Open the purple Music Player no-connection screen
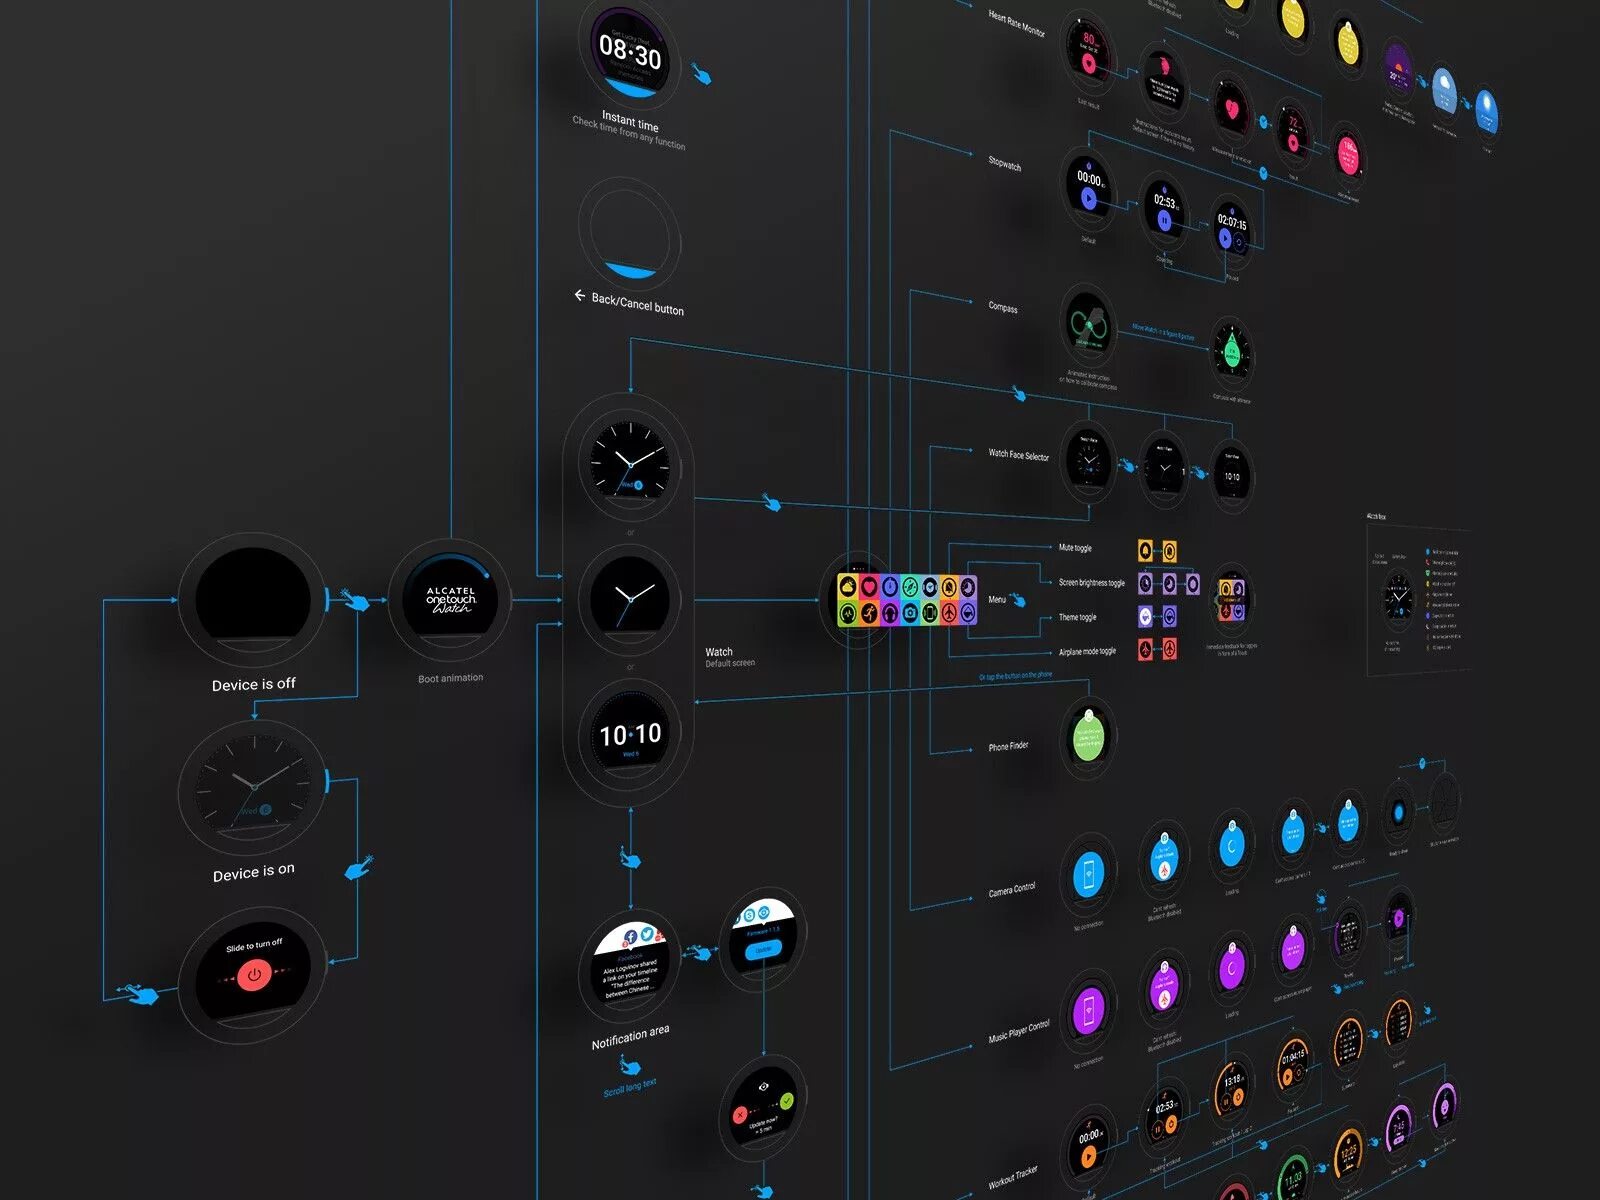Image resolution: width=1600 pixels, height=1200 pixels. (1088, 1011)
